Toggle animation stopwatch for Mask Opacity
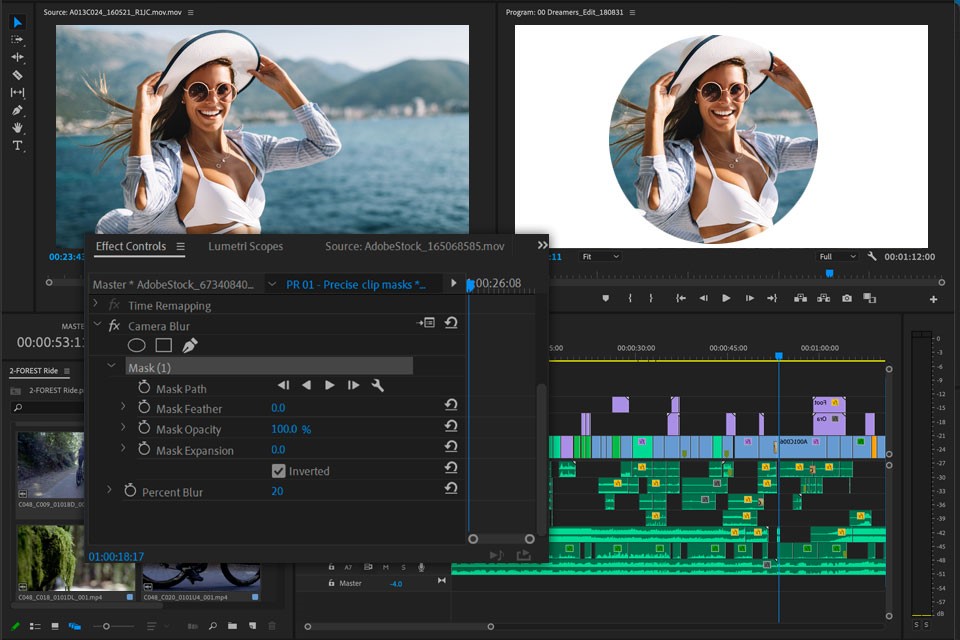 (144, 429)
